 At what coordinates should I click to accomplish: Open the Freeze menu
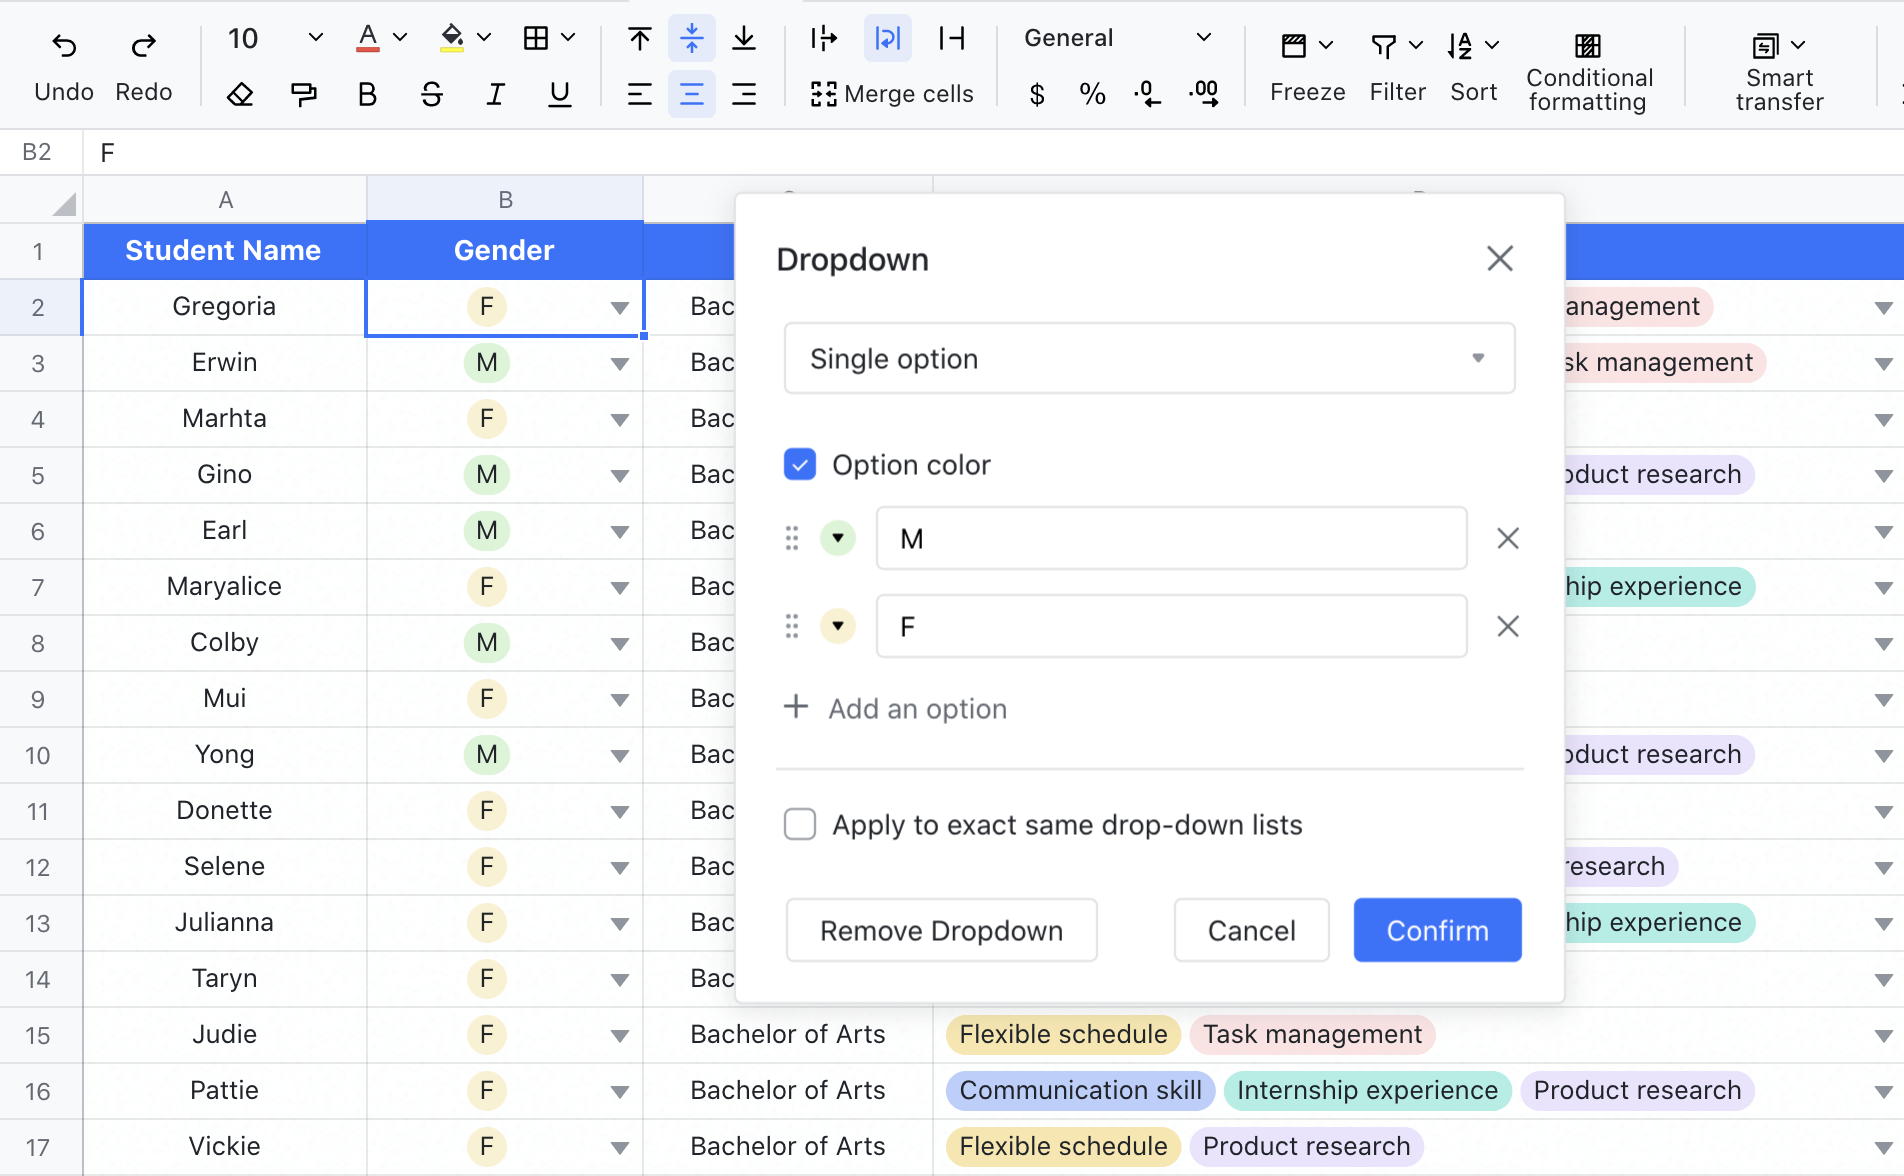pos(1307,69)
